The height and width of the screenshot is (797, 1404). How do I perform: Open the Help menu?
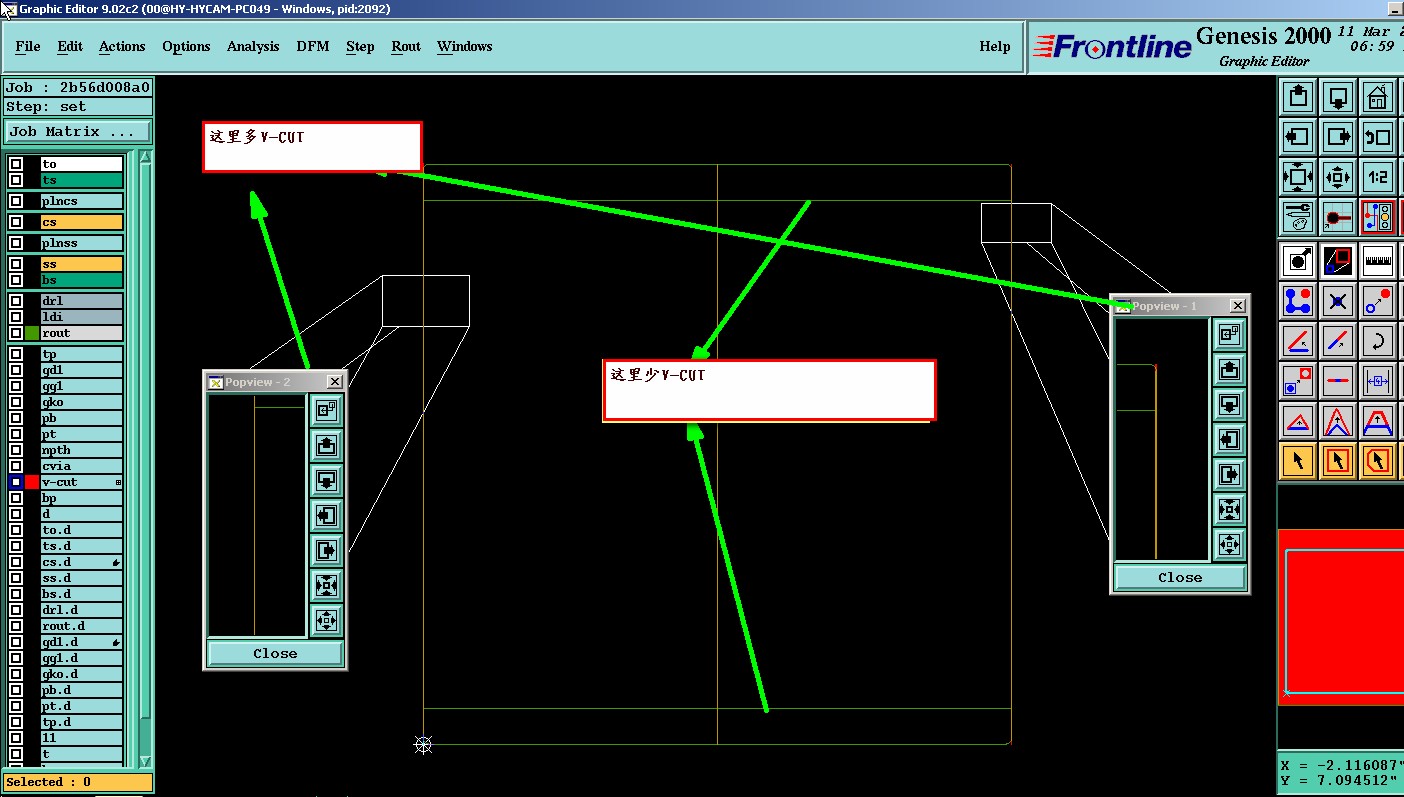point(995,46)
